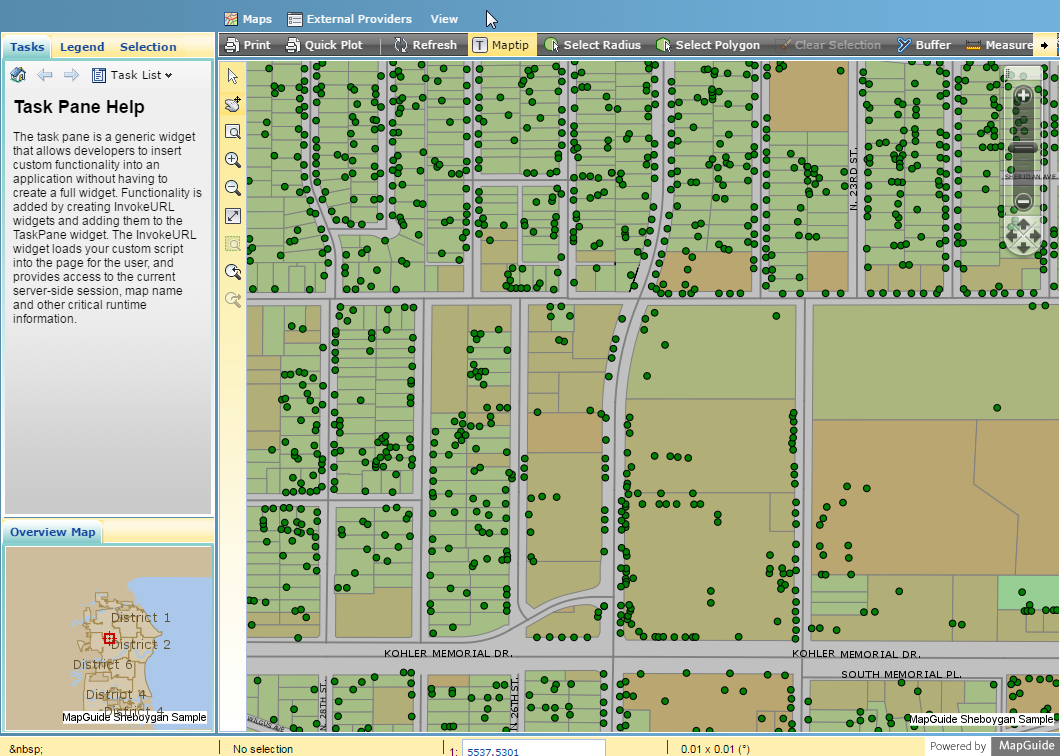This screenshot has width=1060, height=756.
Task: Click the MapGuide logo in status bar
Action: (1026, 746)
